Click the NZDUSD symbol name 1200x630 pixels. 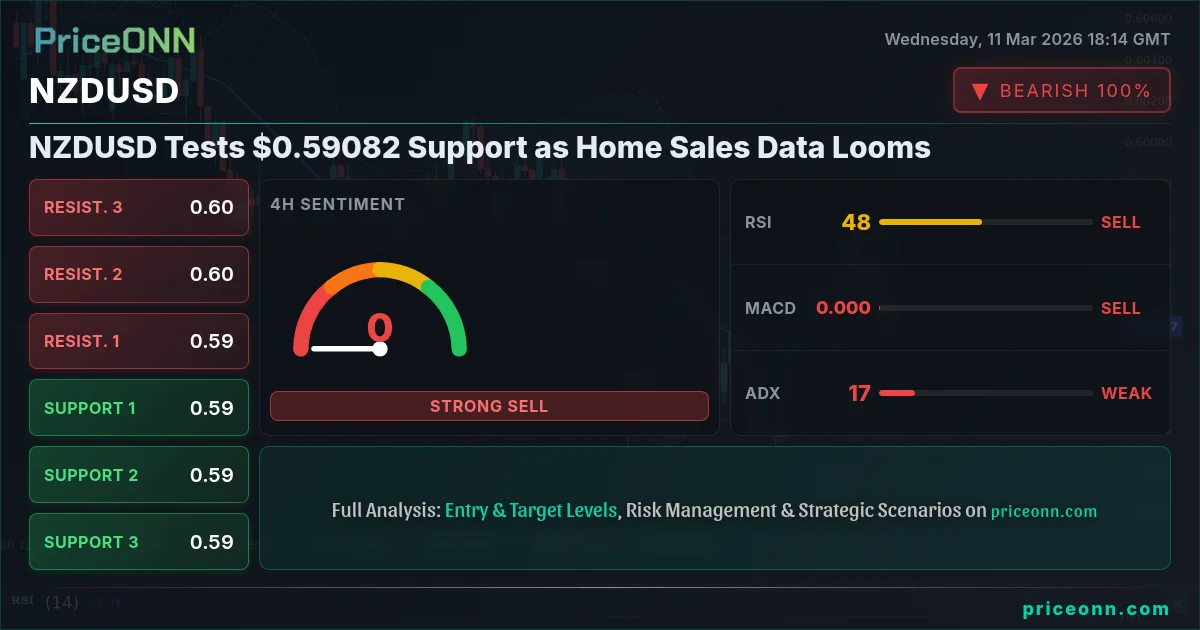[104, 91]
